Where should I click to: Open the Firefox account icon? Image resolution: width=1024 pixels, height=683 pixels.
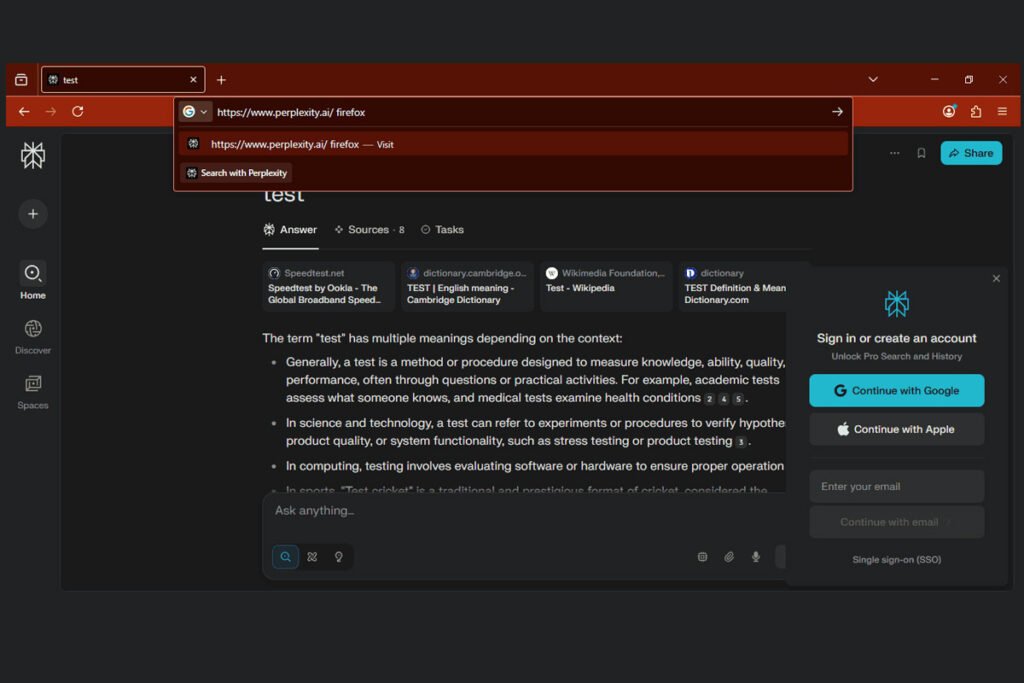[x=949, y=112]
